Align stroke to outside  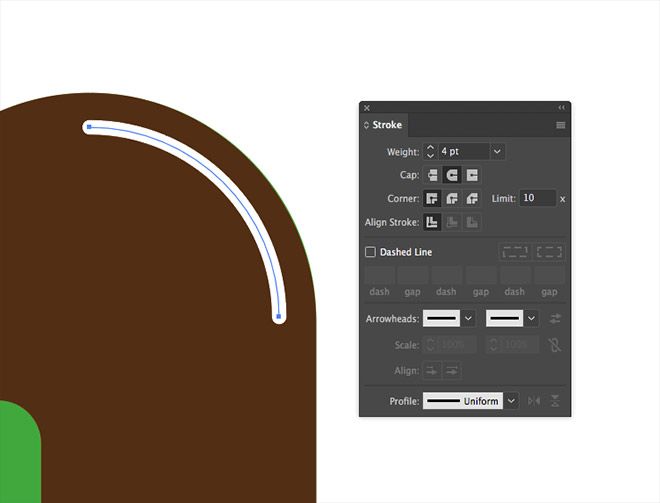click(x=472, y=222)
